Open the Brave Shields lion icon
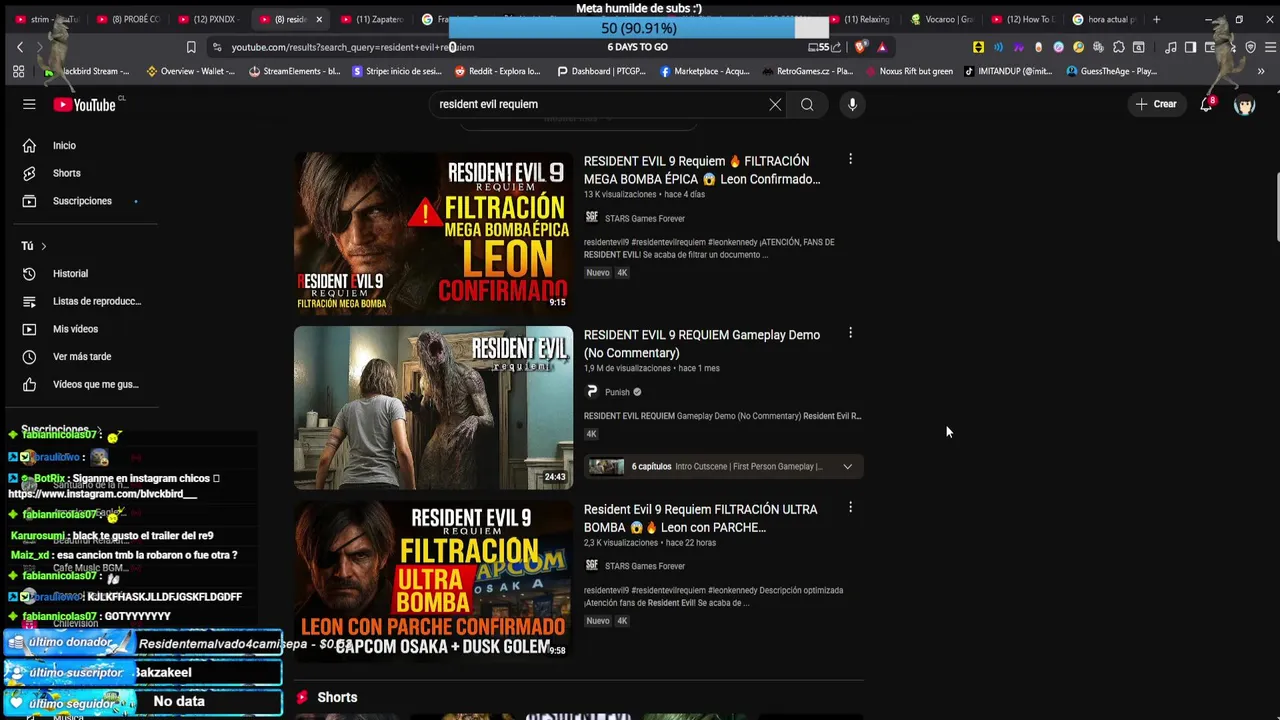The height and width of the screenshot is (720, 1280). tap(862, 47)
